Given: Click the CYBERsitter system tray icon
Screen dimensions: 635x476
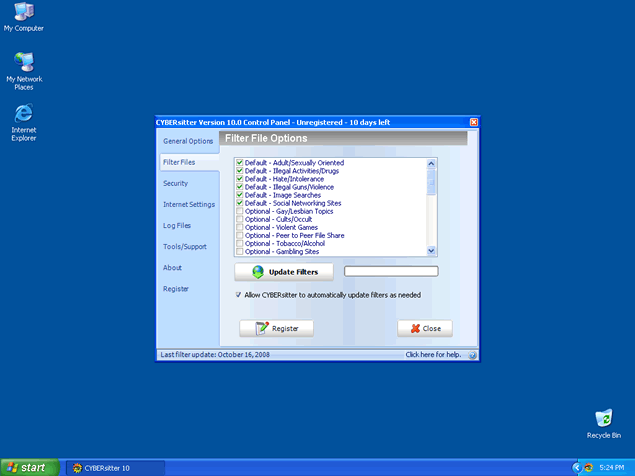Looking at the screenshot, I should (589, 467).
